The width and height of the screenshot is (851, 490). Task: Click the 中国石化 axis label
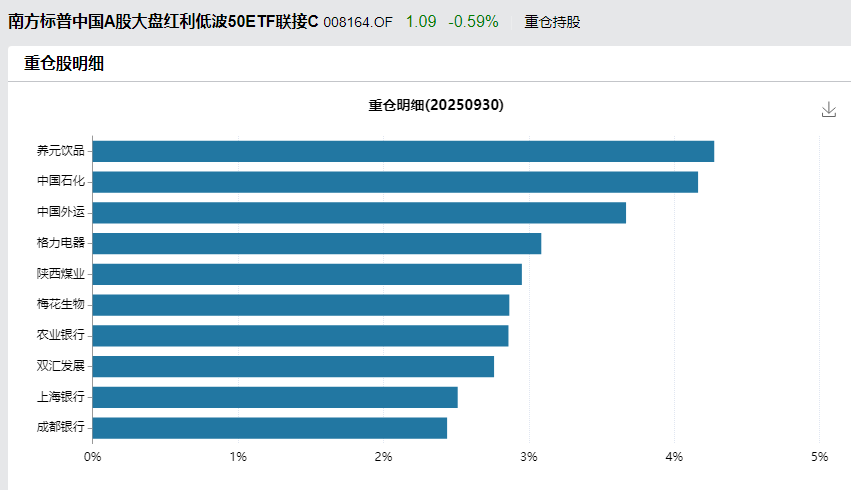click(x=61, y=181)
